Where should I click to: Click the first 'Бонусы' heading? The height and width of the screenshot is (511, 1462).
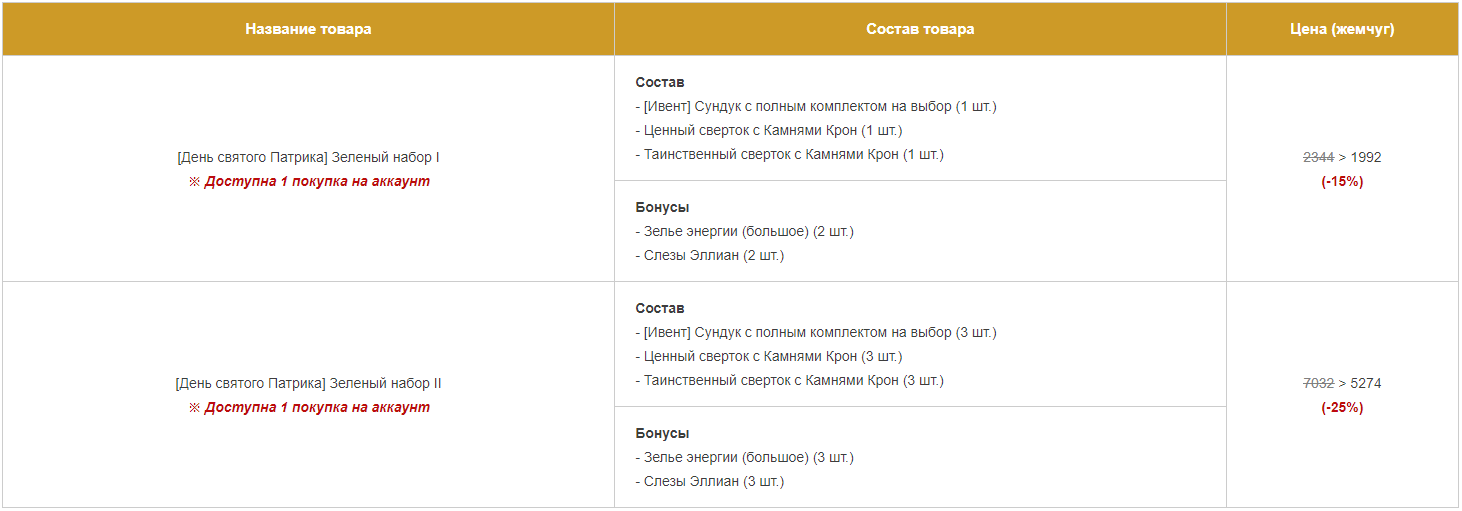pyautogui.click(x=662, y=207)
